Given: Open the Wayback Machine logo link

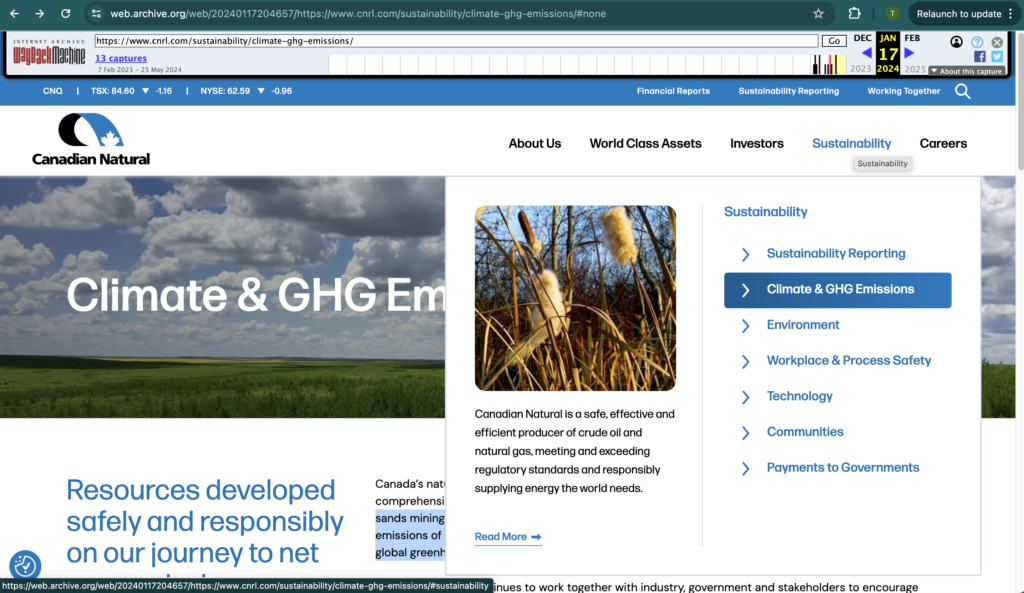Looking at the screenshot, I should pos(49,54).
